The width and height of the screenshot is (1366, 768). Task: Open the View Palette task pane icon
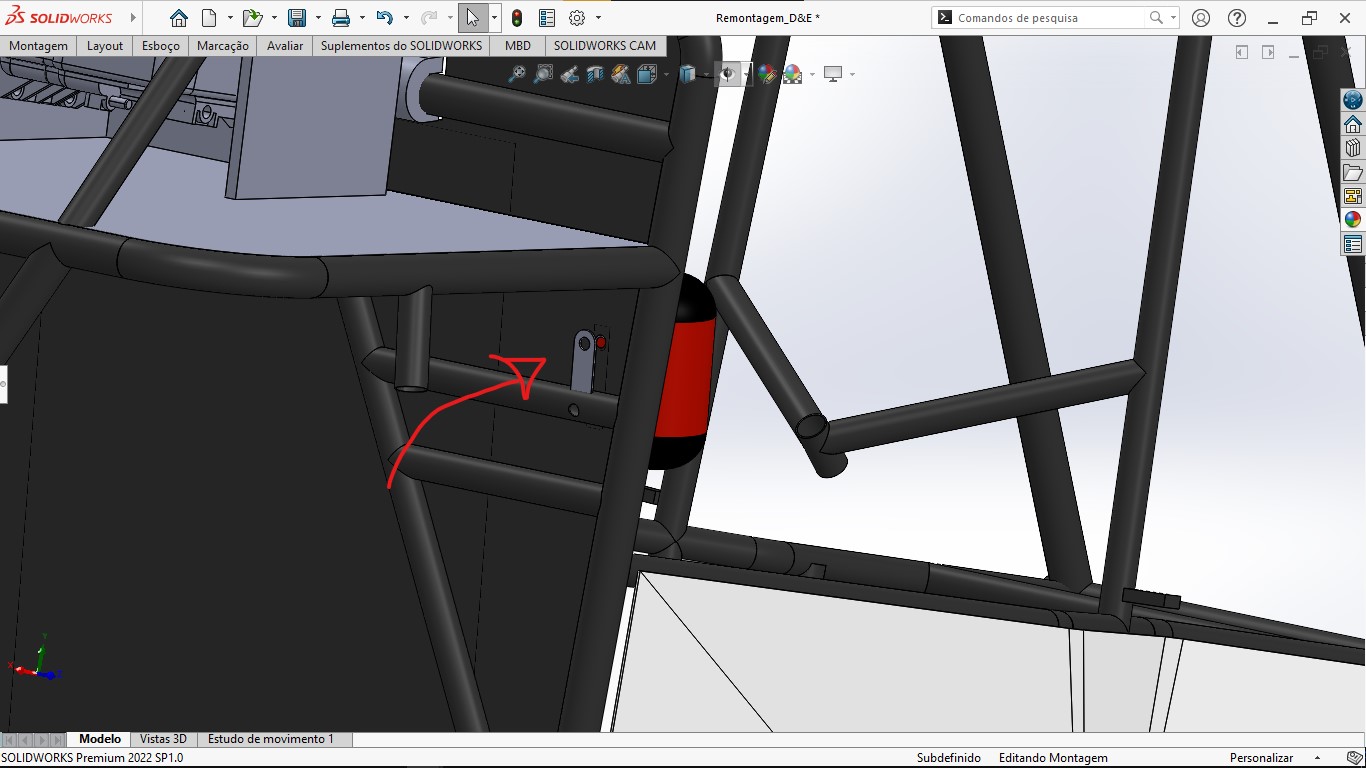1353,196
